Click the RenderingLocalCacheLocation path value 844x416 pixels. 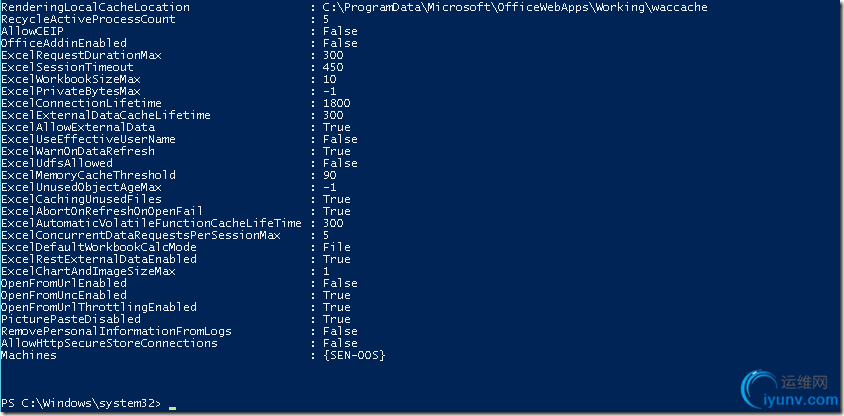coord(515,8)
